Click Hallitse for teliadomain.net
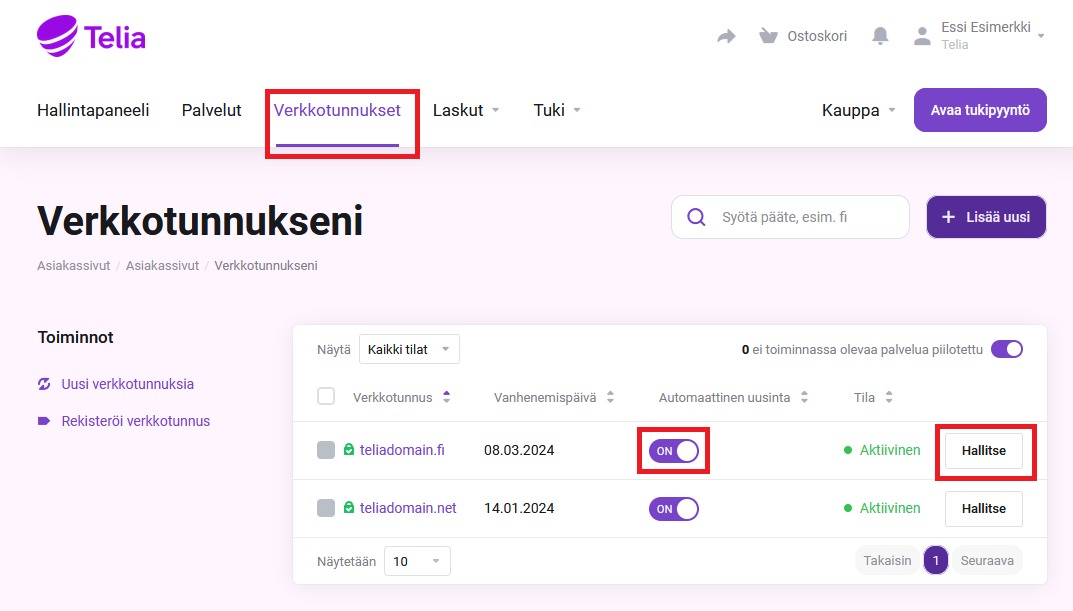Image resolution: width=1073 pixels, height=611 pixels. pos(984,508)
